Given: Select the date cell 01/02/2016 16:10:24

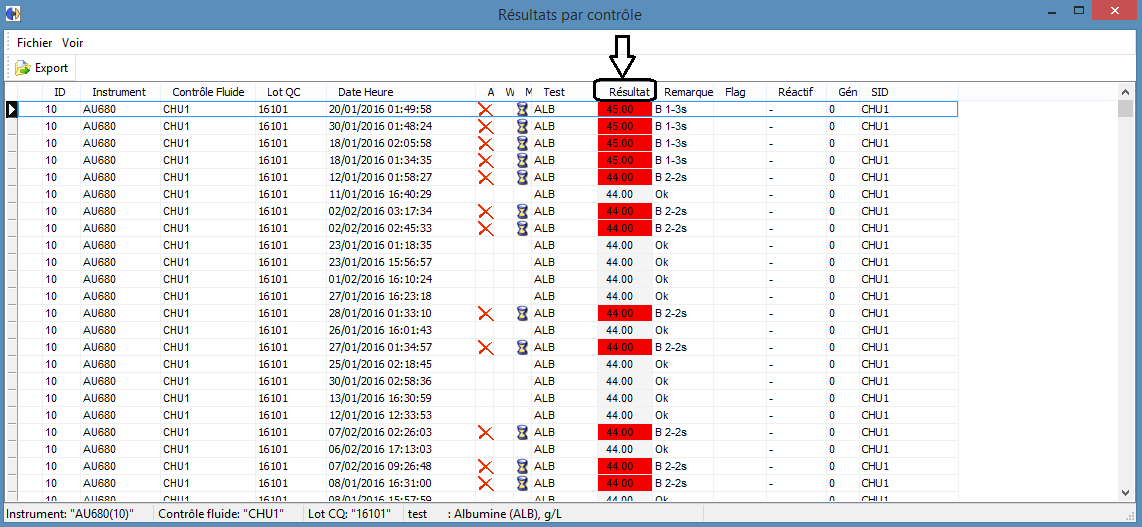Looking at the screenshot, I should [x=380, y=279].
